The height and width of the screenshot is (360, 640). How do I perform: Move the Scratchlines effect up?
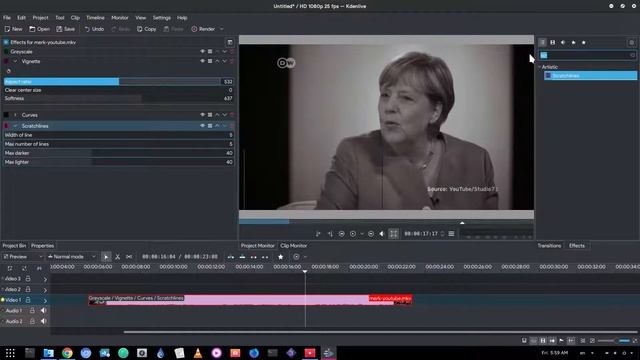217,126
